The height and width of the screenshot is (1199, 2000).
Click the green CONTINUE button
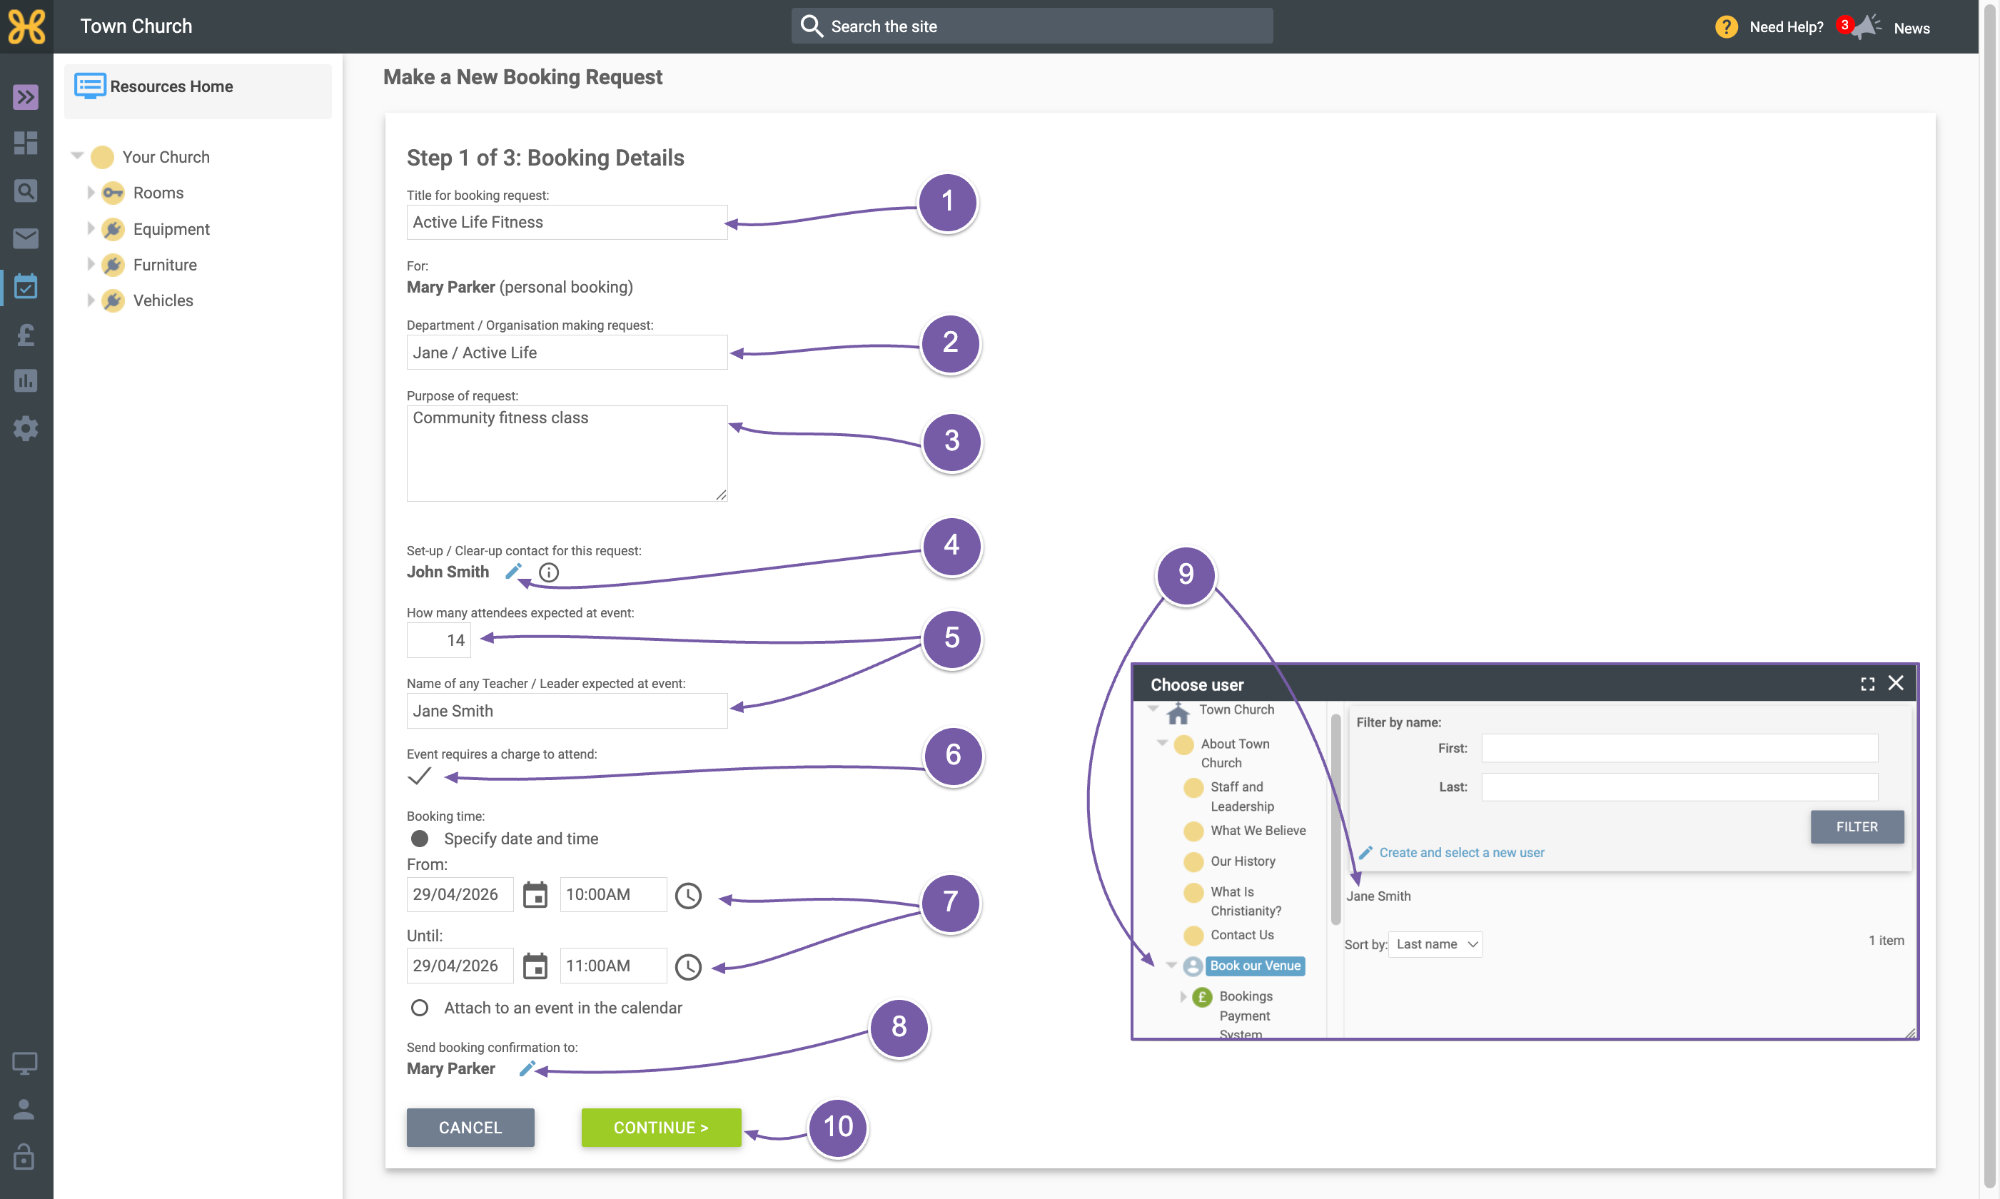(661, 1128)
